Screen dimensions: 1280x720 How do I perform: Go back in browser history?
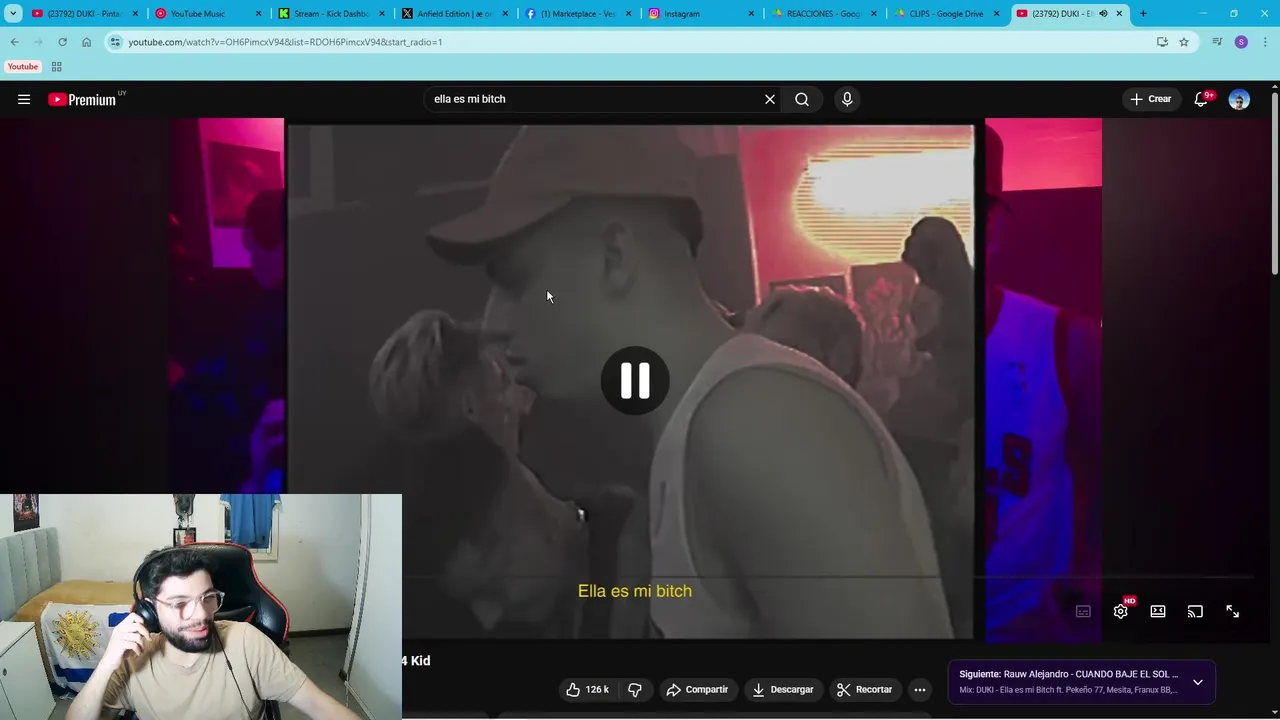[15, 42]
